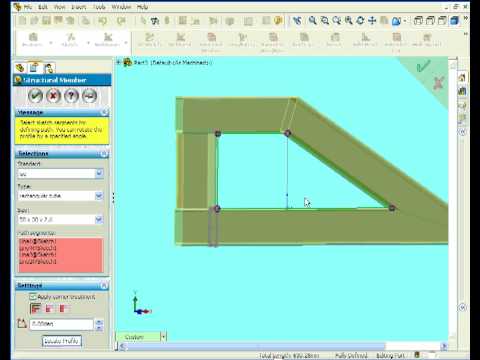Viewport: 480px width, 360px height.
Task: Toggle Apply corner treatment checkbox
Action: (33, 296)
